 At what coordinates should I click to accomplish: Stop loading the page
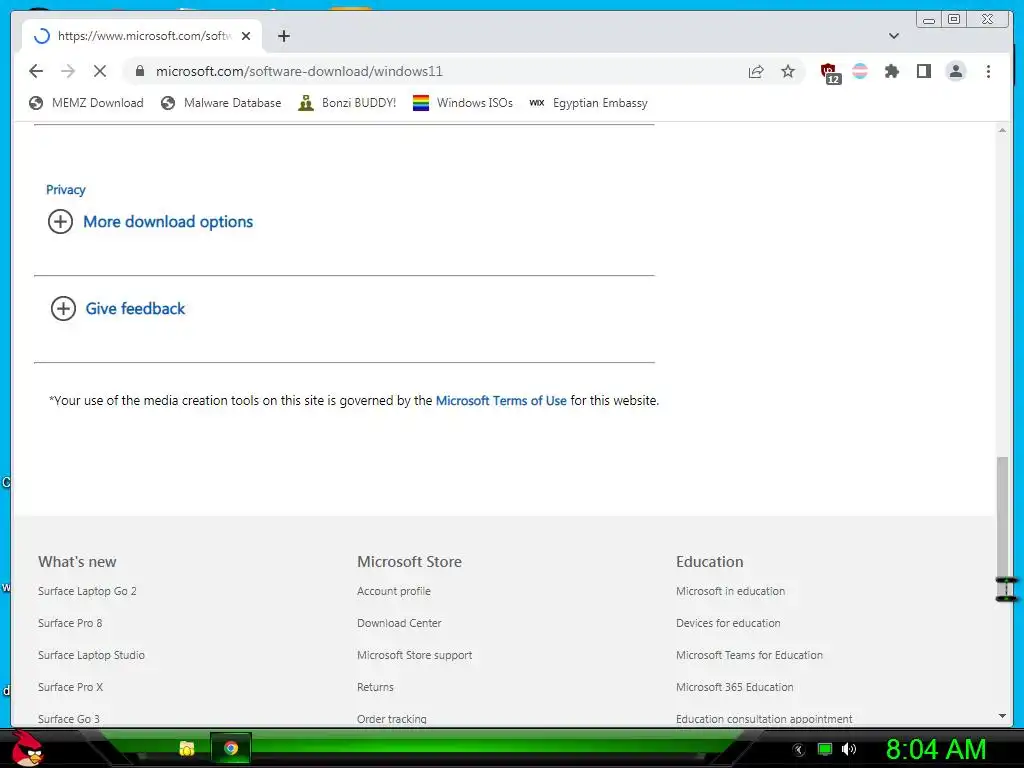click(100, 71)
